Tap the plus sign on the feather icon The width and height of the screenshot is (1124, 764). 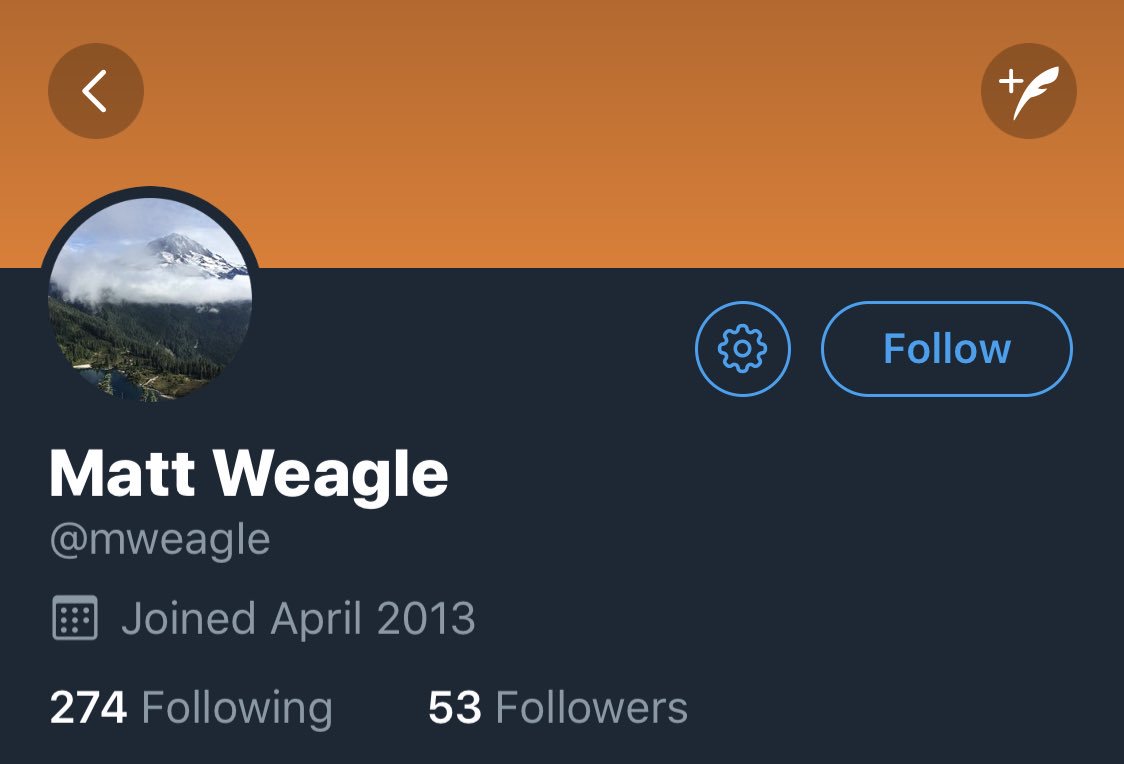pyautogui.click(x=1010, y=81)
